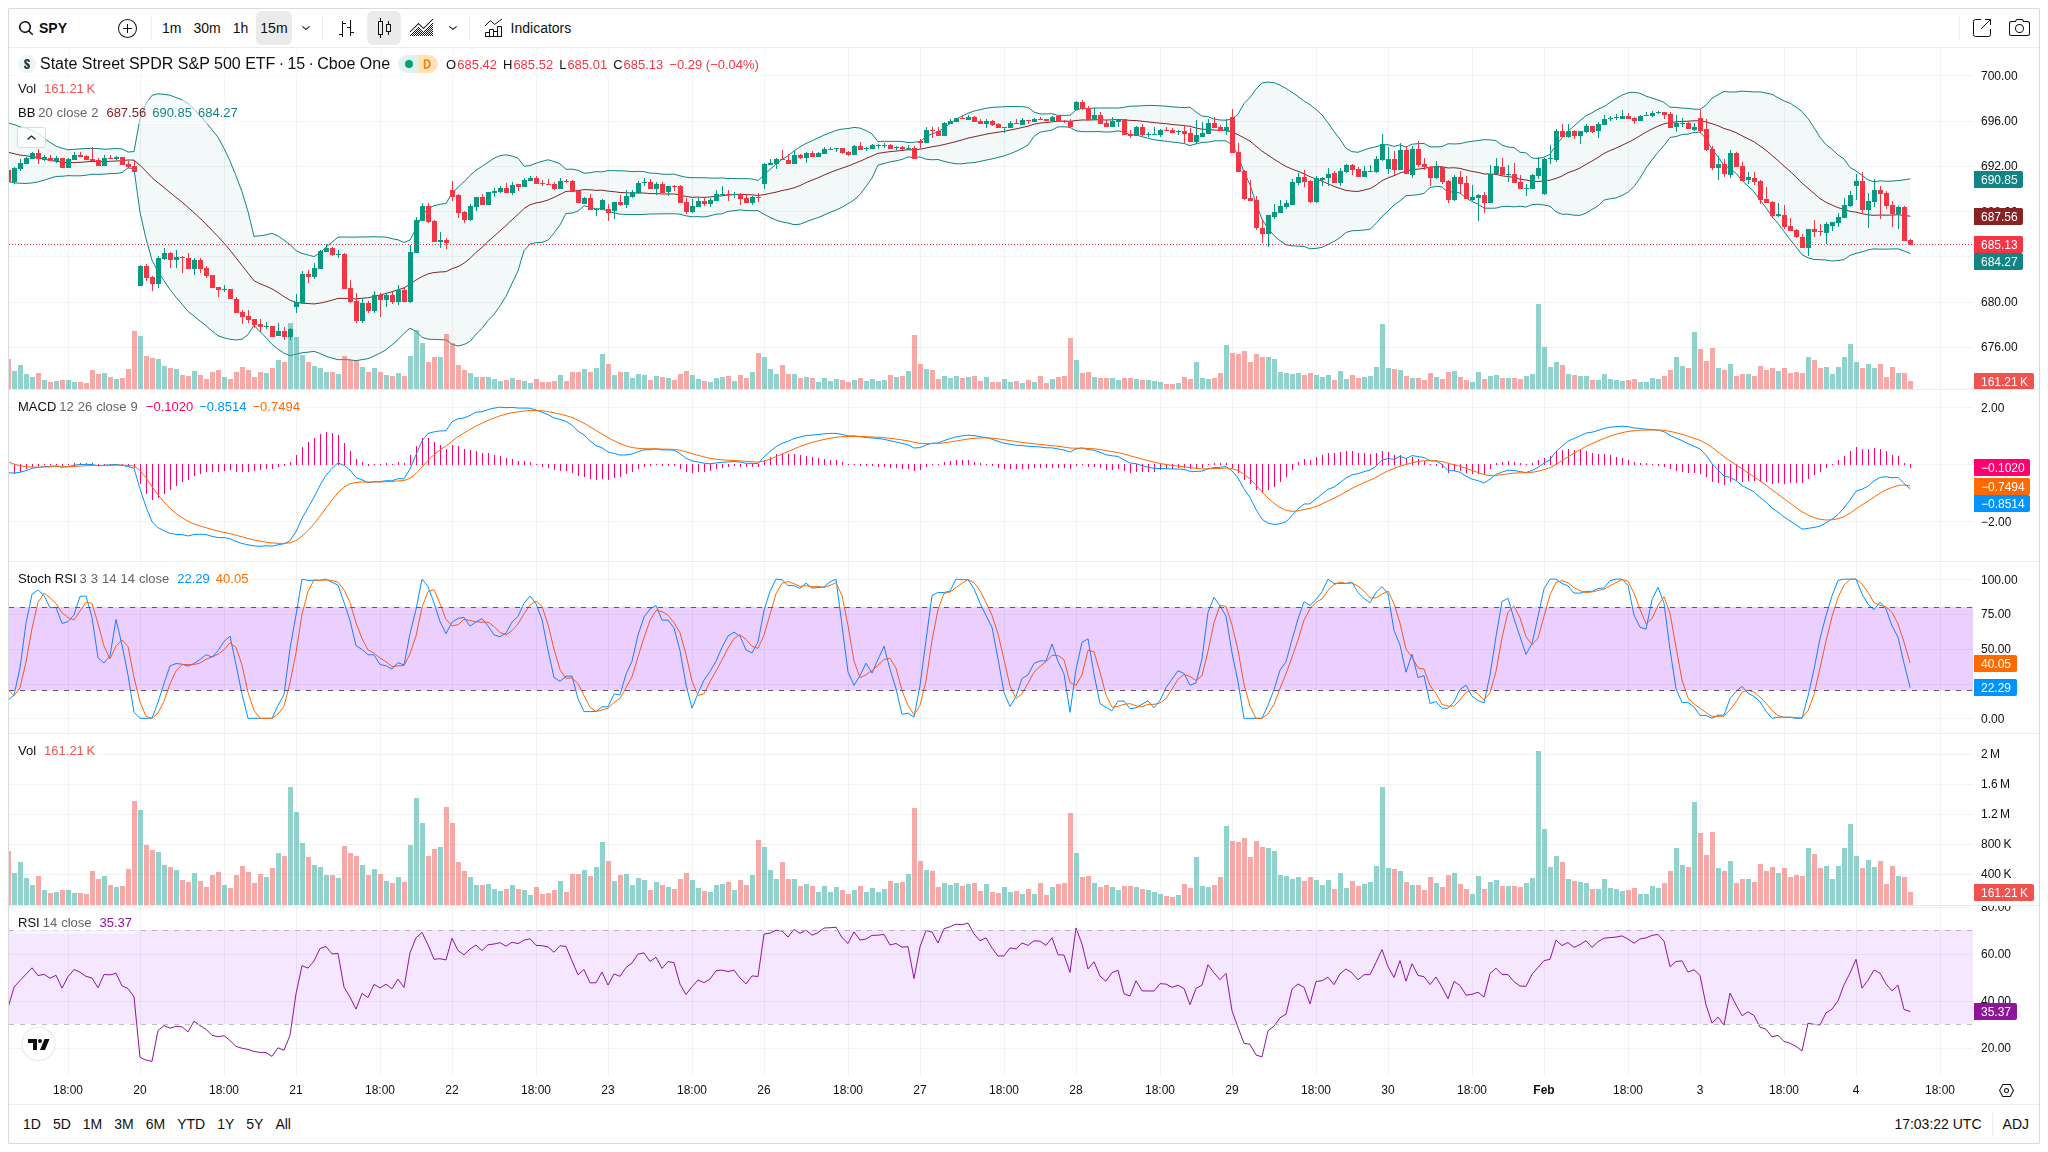Click the compare/add symbol plus icon
Image resolution: width=2048 pixels, height=1152 pixels.
127,28
